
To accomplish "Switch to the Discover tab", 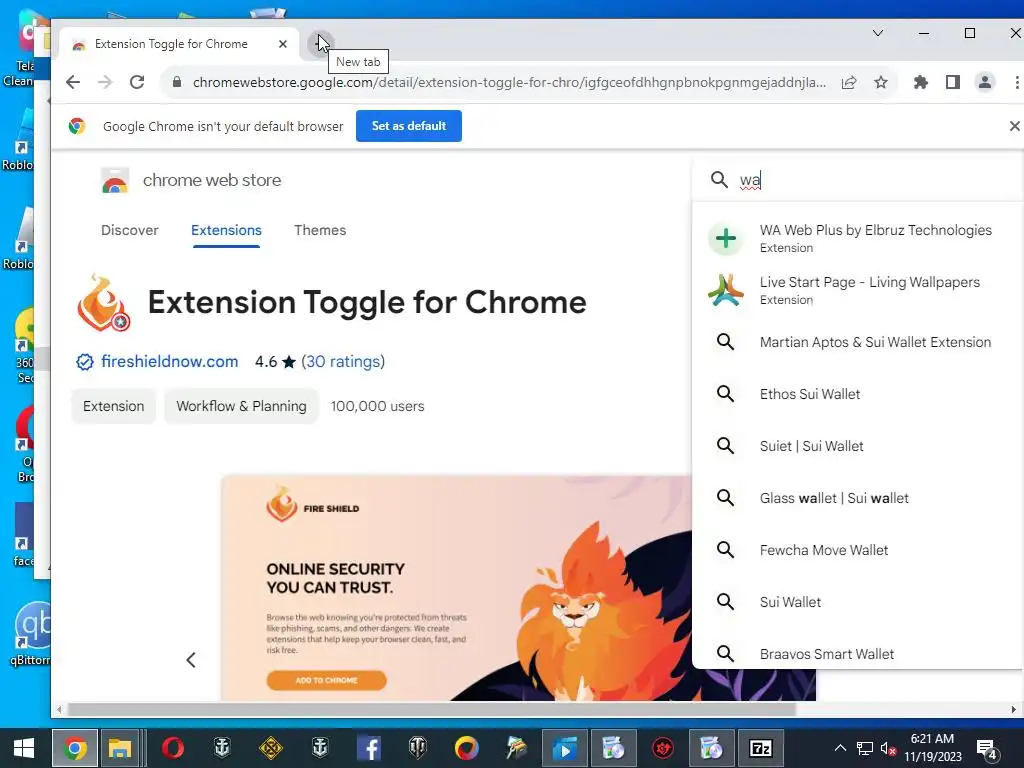I will click(x=129, y=231).
